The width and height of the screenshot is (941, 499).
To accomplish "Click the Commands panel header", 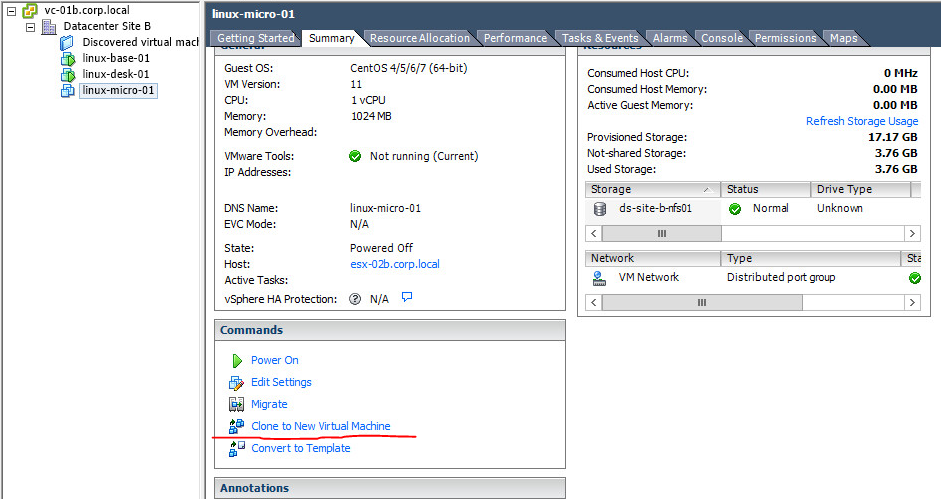I will (x=389, y=330).
